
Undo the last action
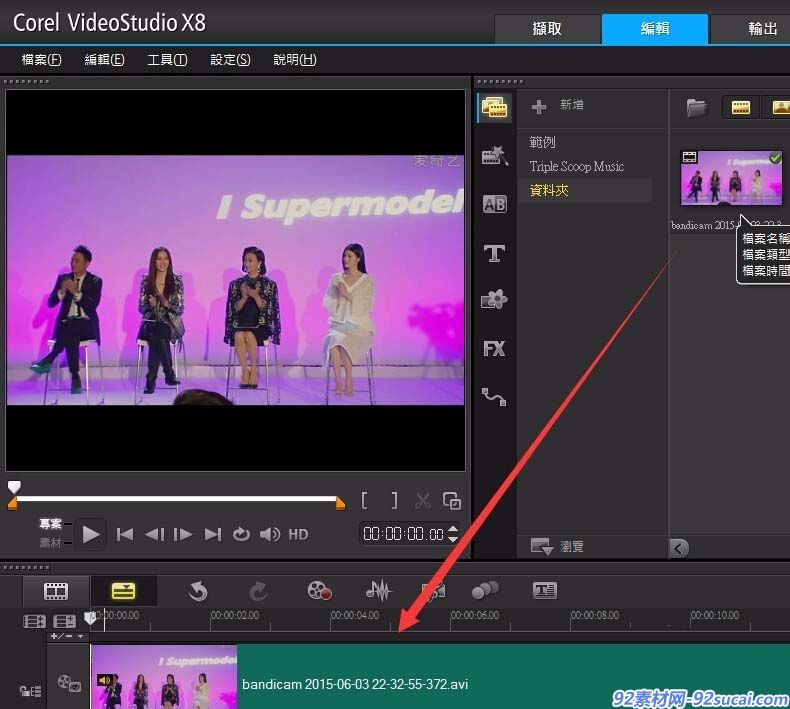point(198,591)
